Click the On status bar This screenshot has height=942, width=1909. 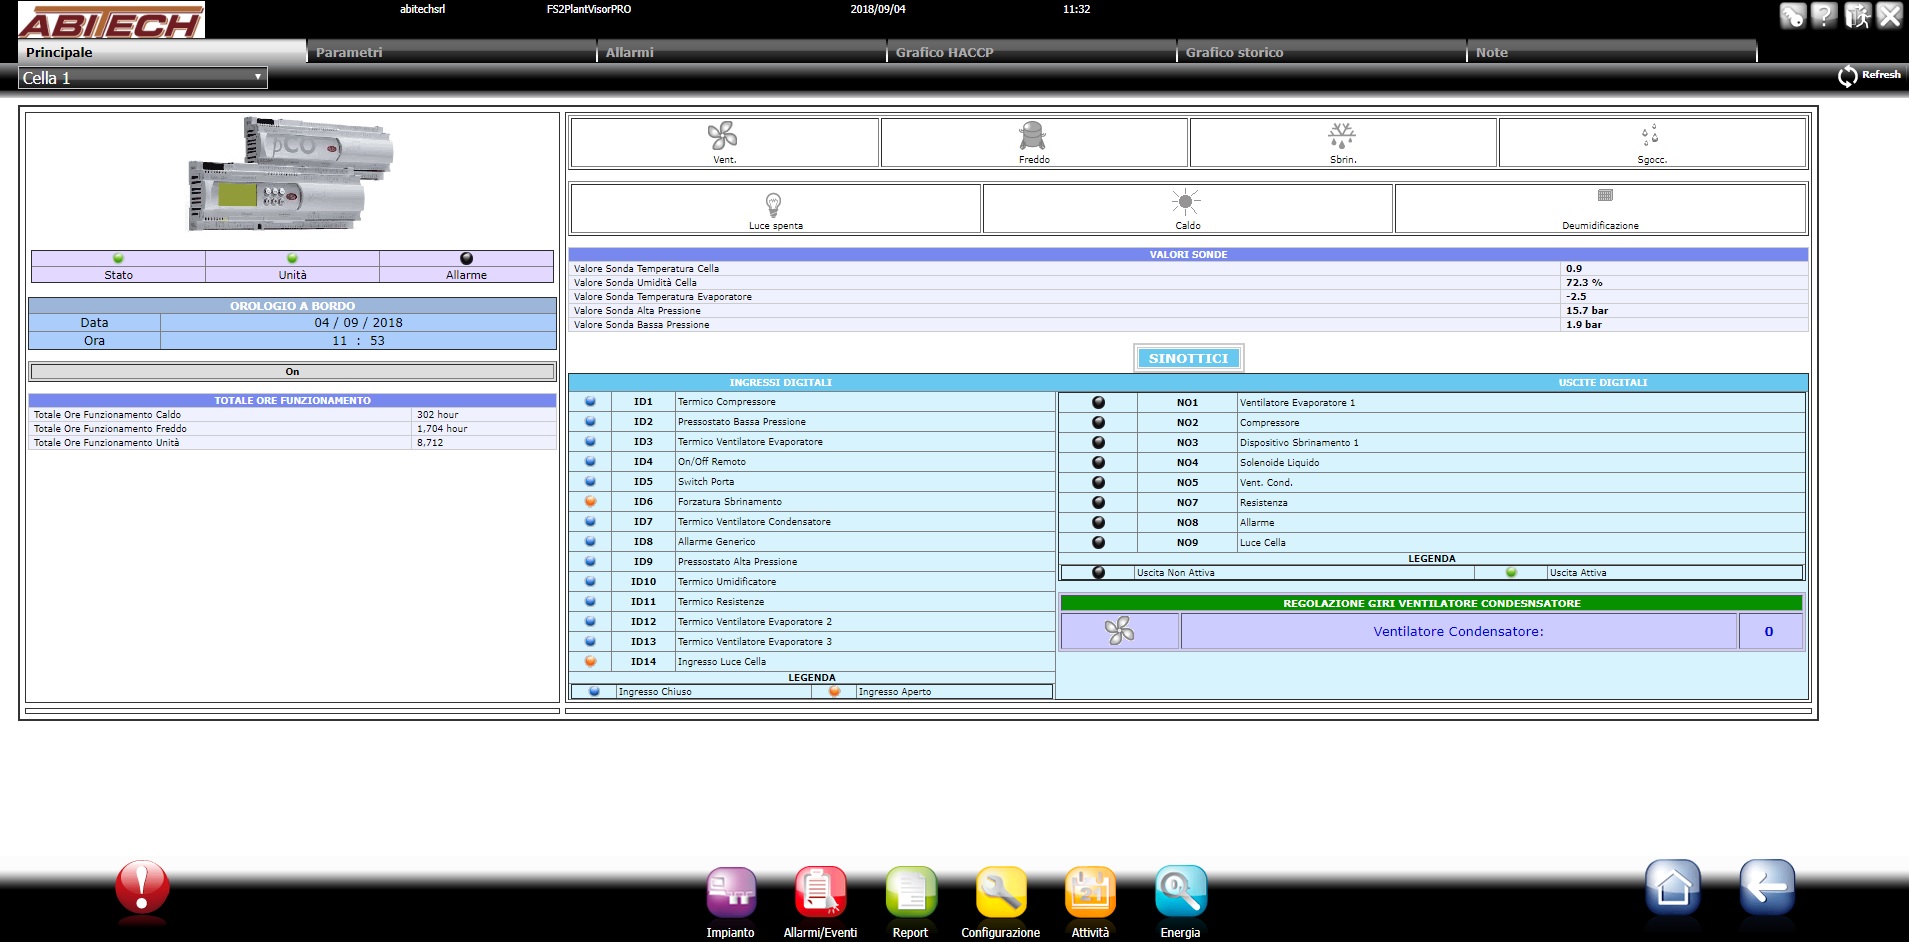tap(292, 372)
